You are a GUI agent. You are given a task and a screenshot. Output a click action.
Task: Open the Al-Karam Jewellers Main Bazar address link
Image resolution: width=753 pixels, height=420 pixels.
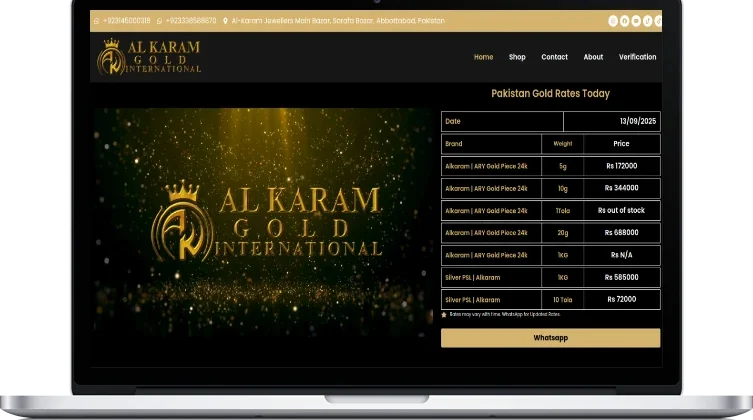coord(338,21)
